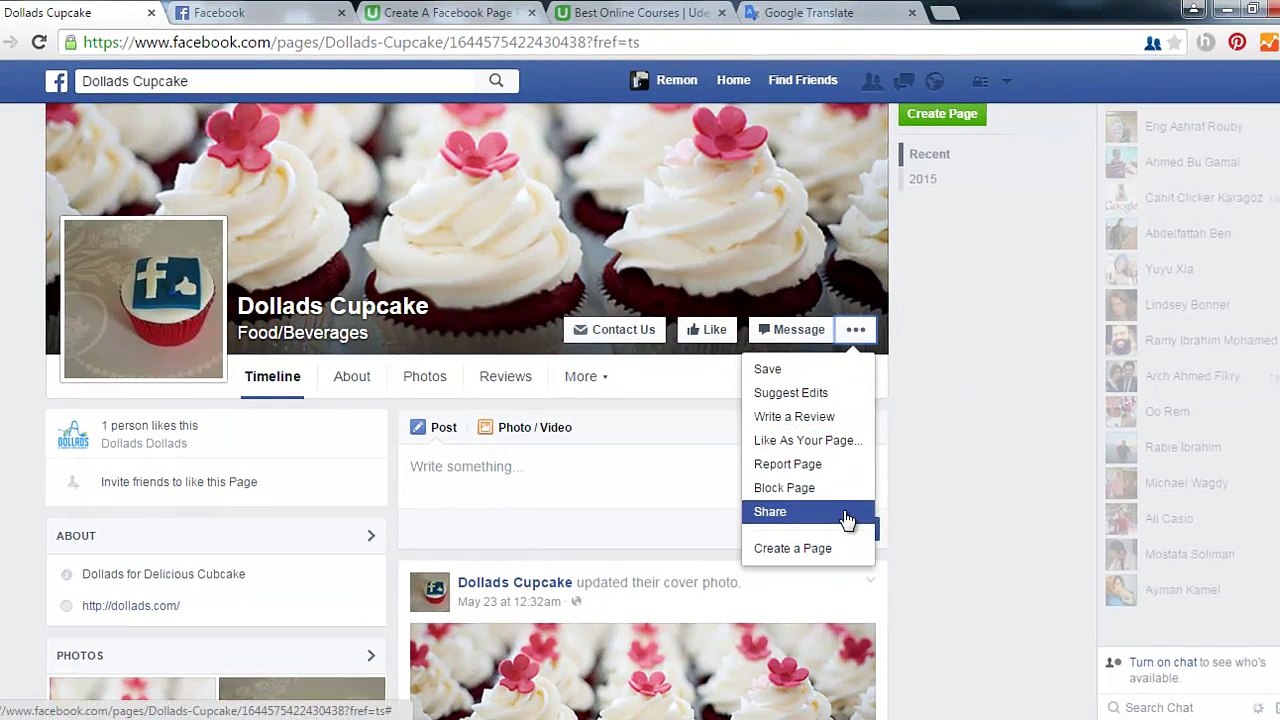Select Write a Review menu item

point(808,417)
